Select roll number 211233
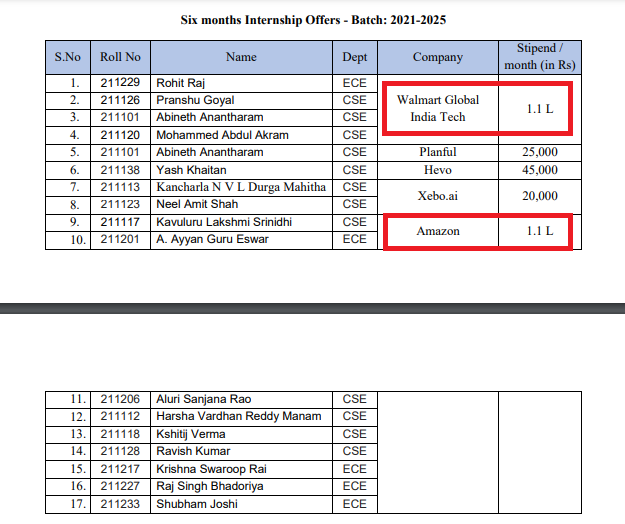This screenshot has width=625, height=524. pyautogui.click(x=120, y=504)
